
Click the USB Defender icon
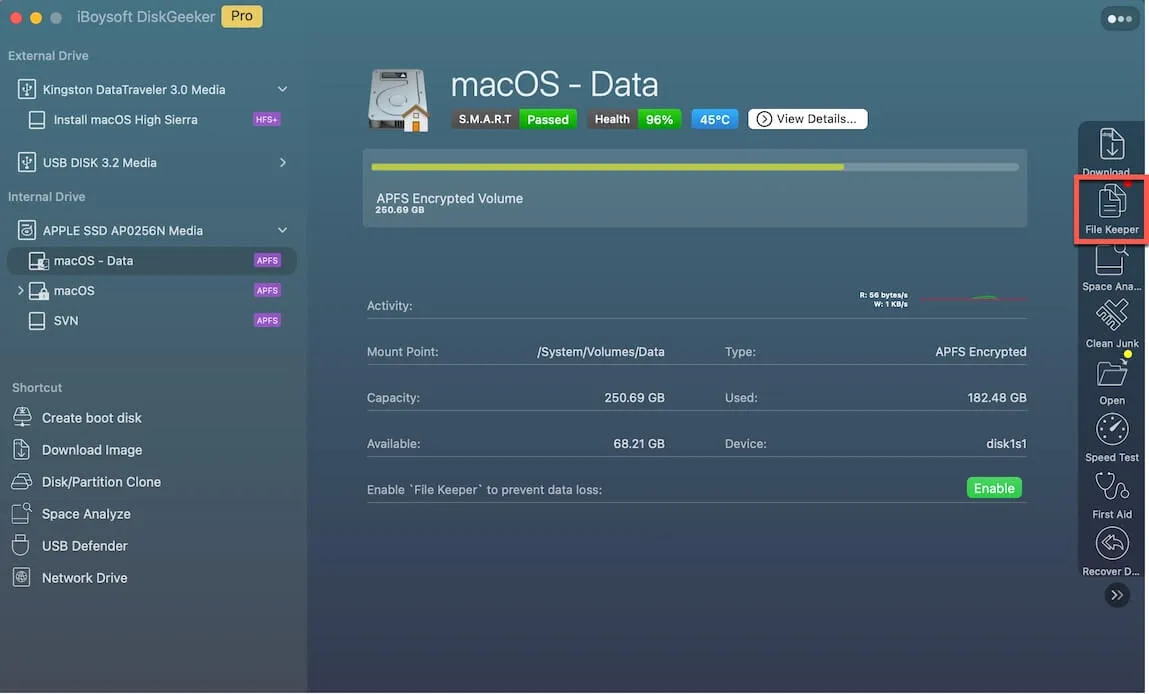click(x=21, y=545)
